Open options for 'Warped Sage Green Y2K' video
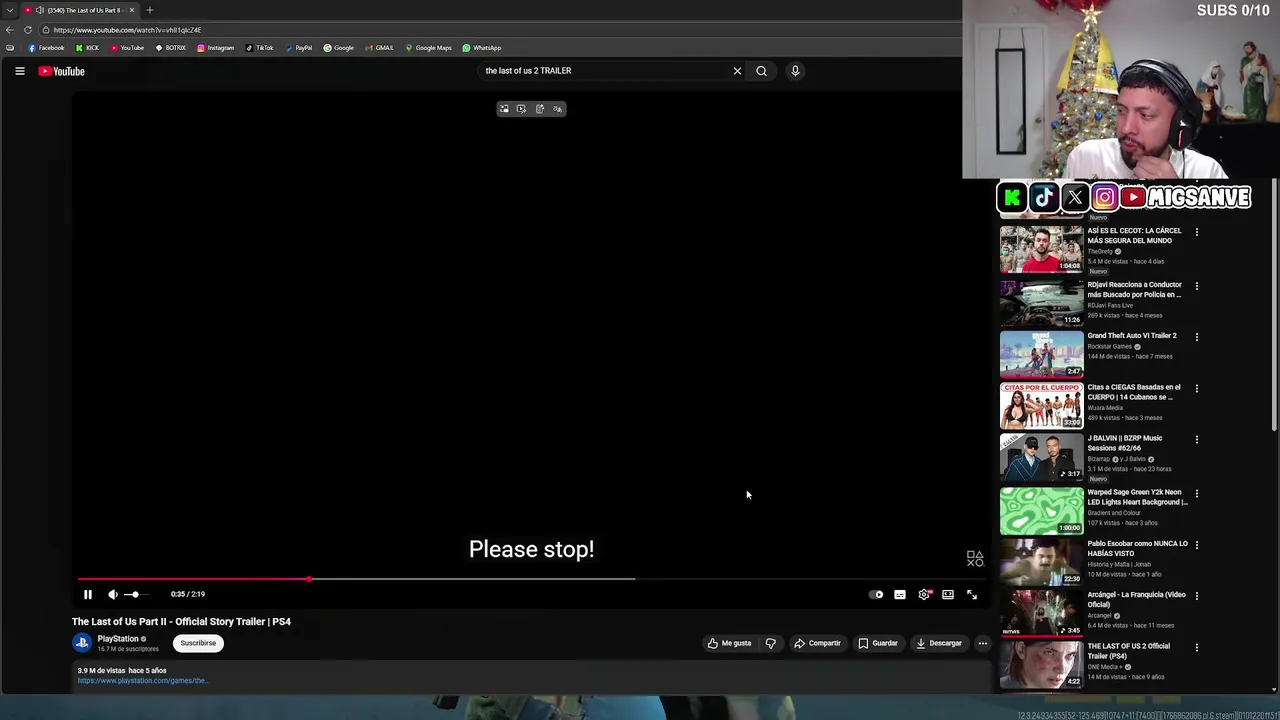 click(1196, 493)
